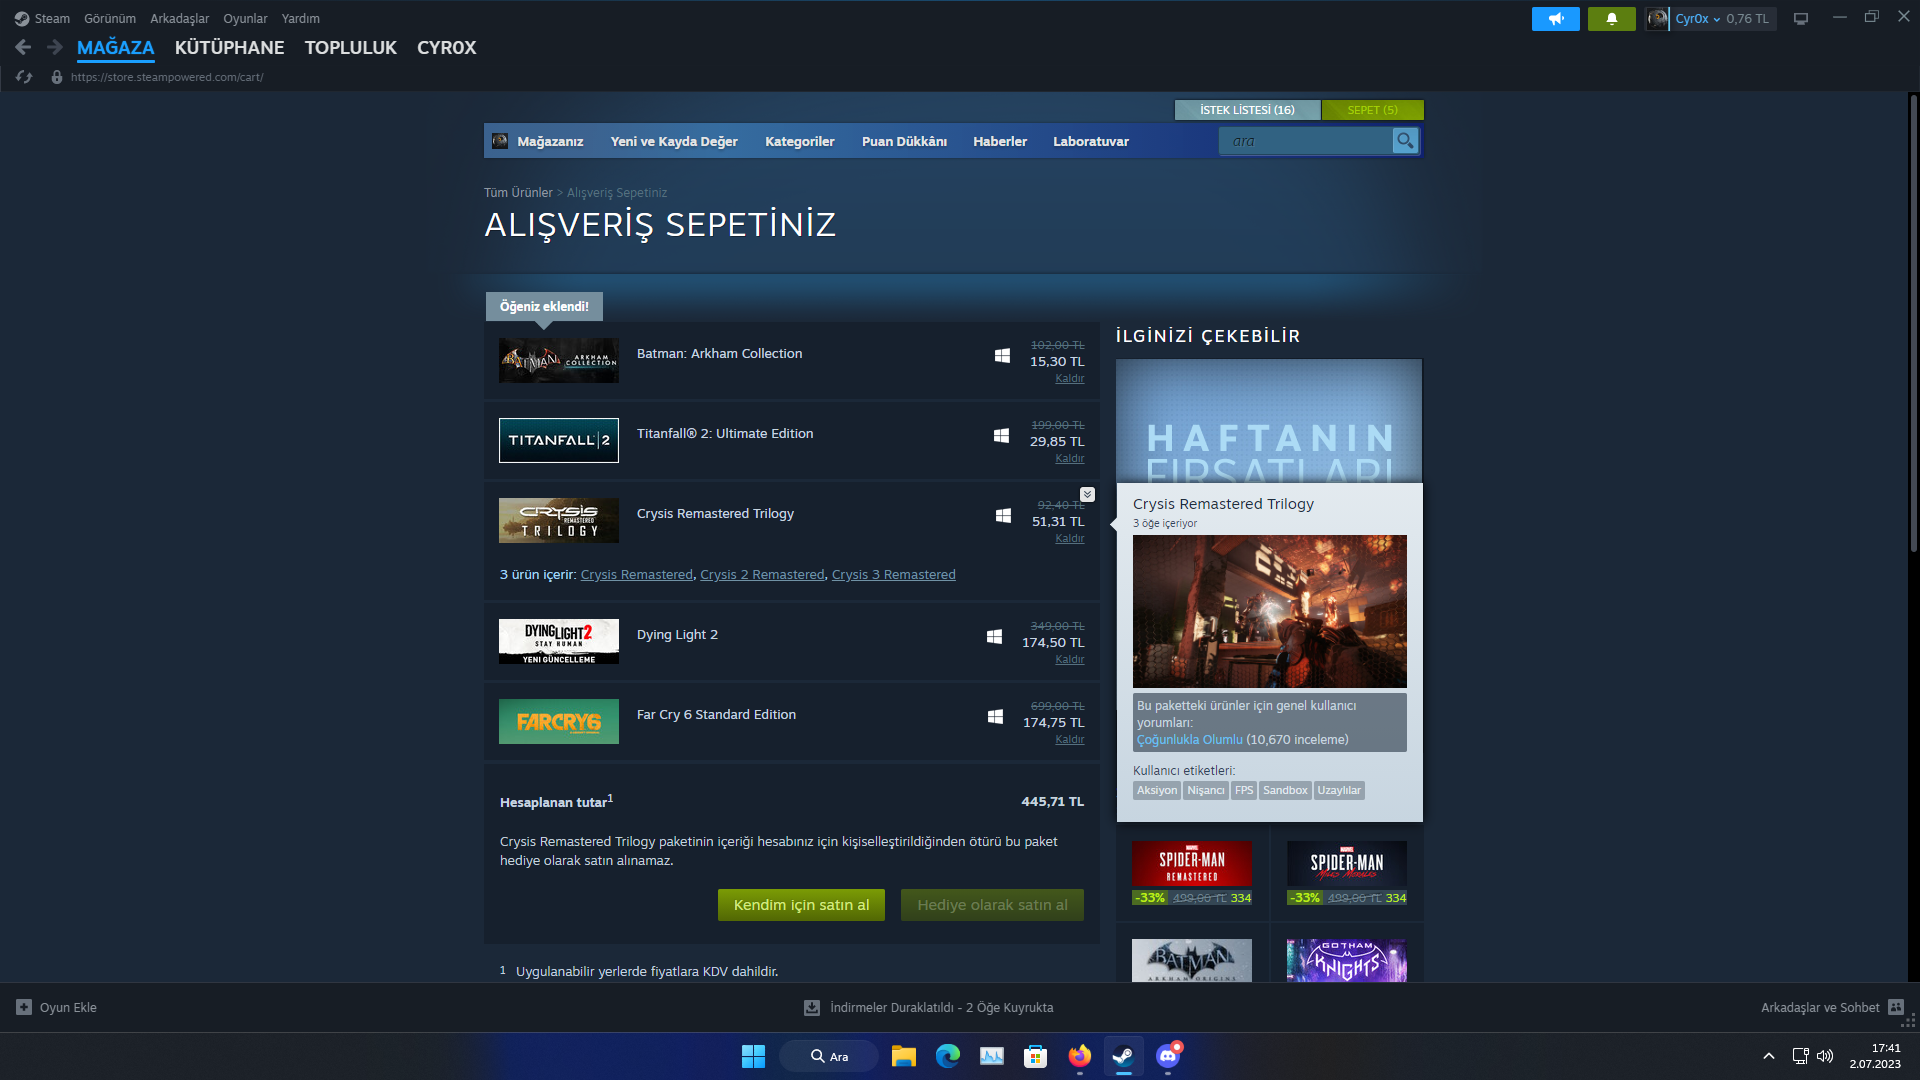Click the back navigation arrow
This screenshot has width=1920, height=1080.
coord(23,47)
